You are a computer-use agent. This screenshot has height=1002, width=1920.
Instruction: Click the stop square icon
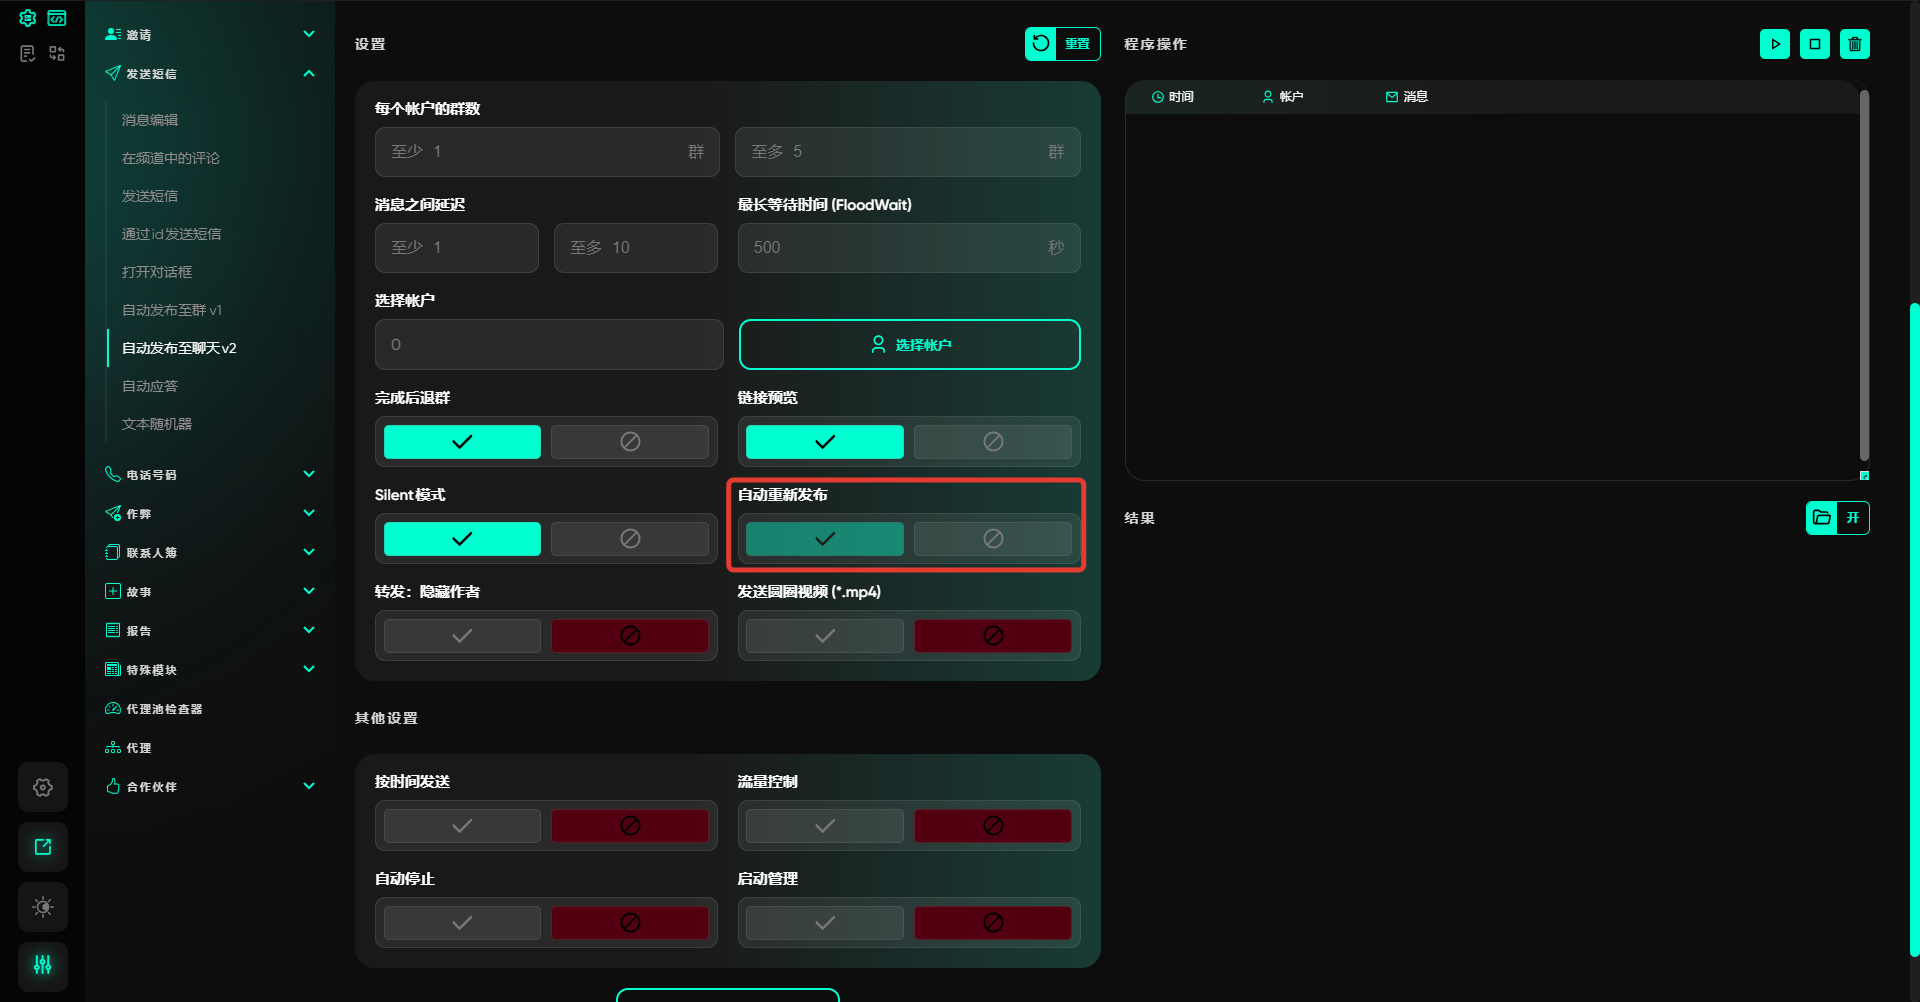[x=1815, y=44]
